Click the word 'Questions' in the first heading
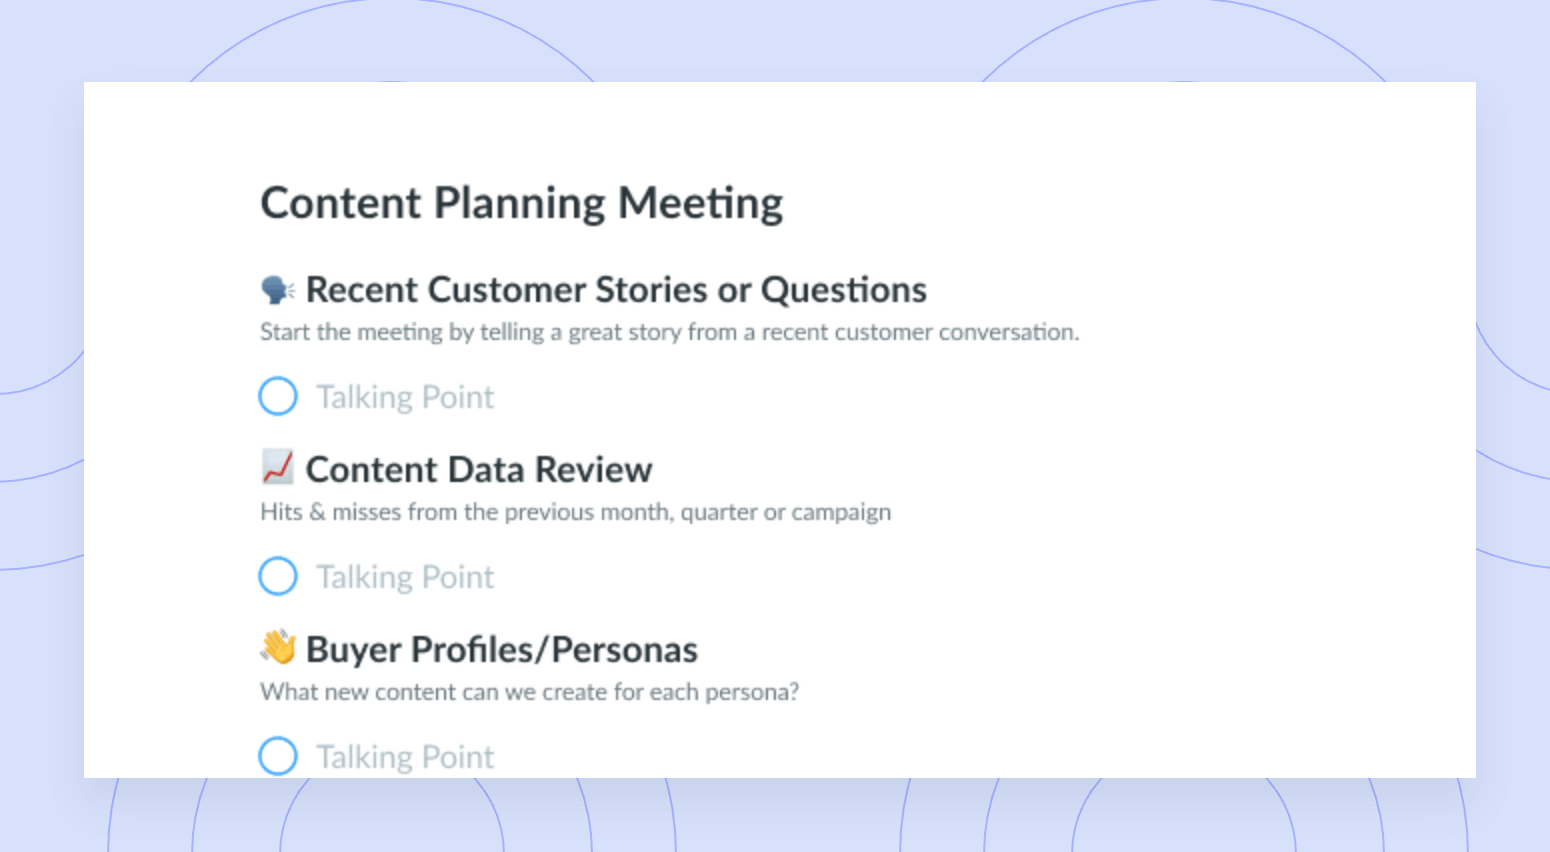Image resolution: width=1550 pixels, height=852 pixels. (x=844, y=290)
